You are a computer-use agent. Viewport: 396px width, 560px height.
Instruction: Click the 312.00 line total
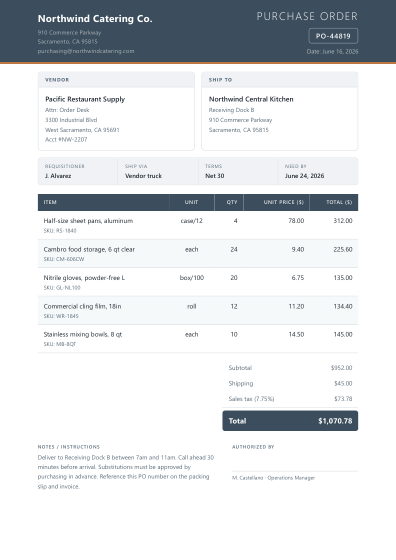(343, 221)
